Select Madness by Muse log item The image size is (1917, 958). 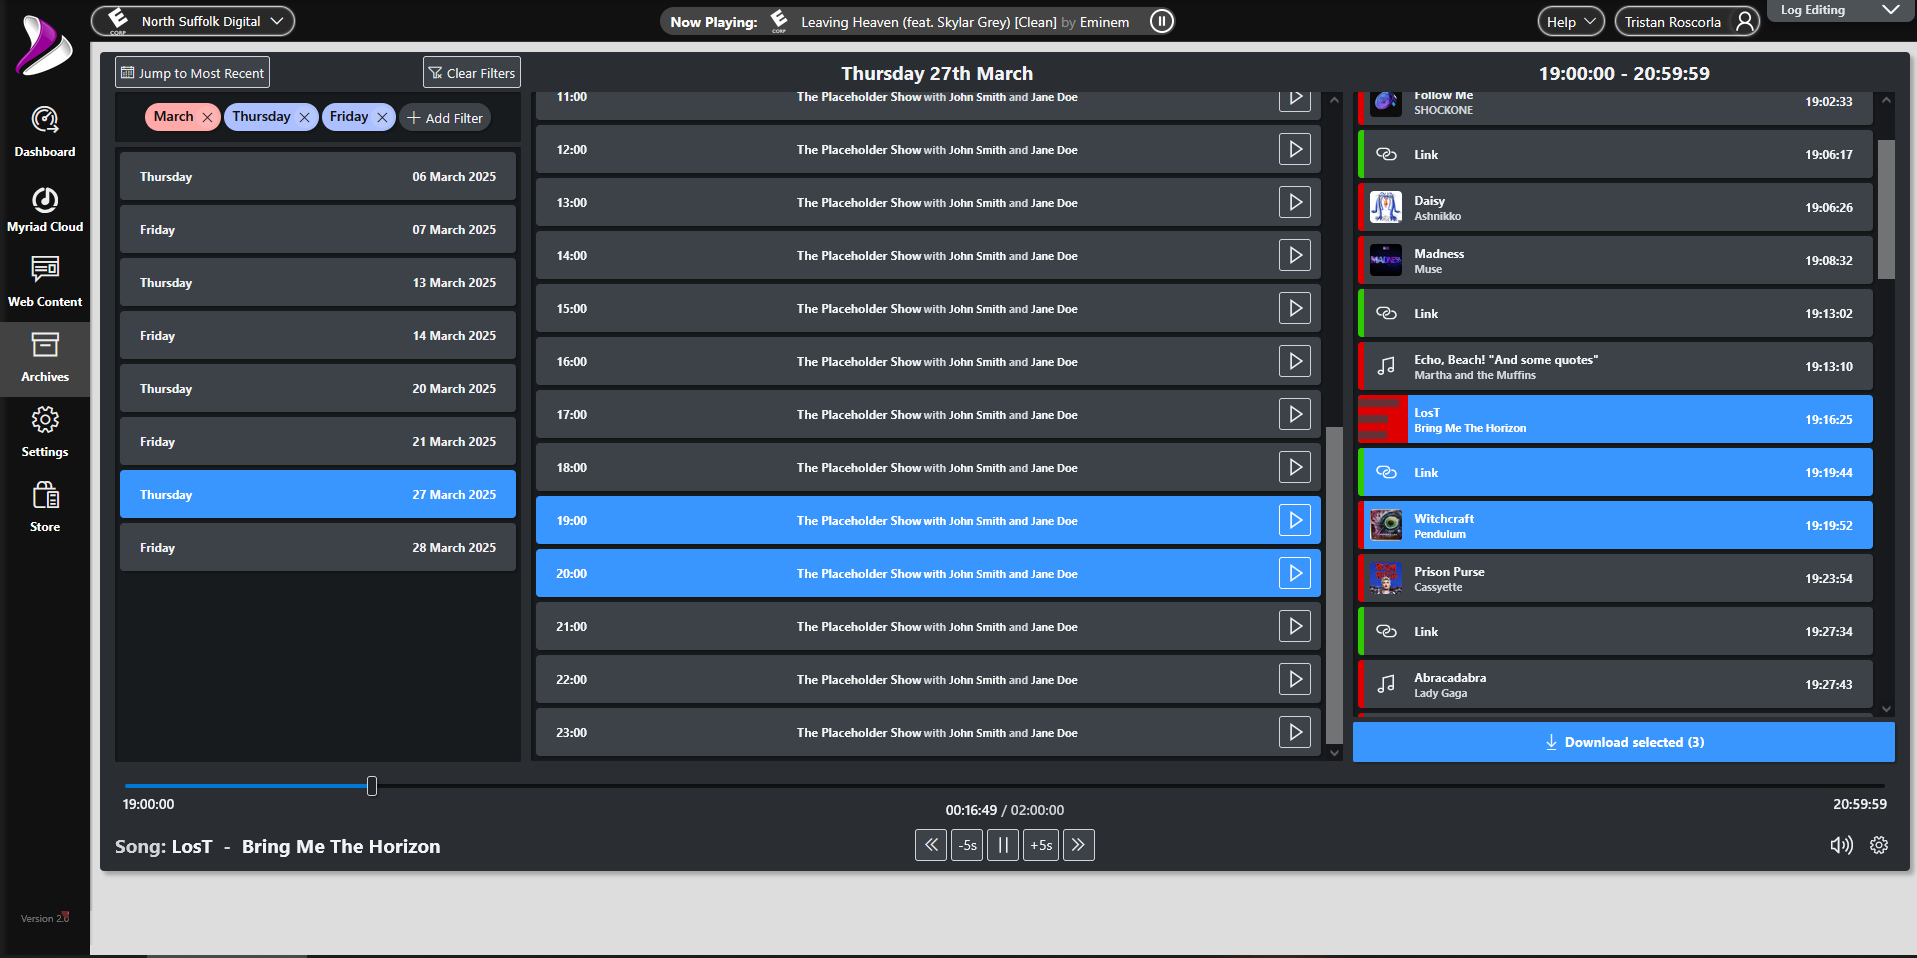click(1615, 260)
